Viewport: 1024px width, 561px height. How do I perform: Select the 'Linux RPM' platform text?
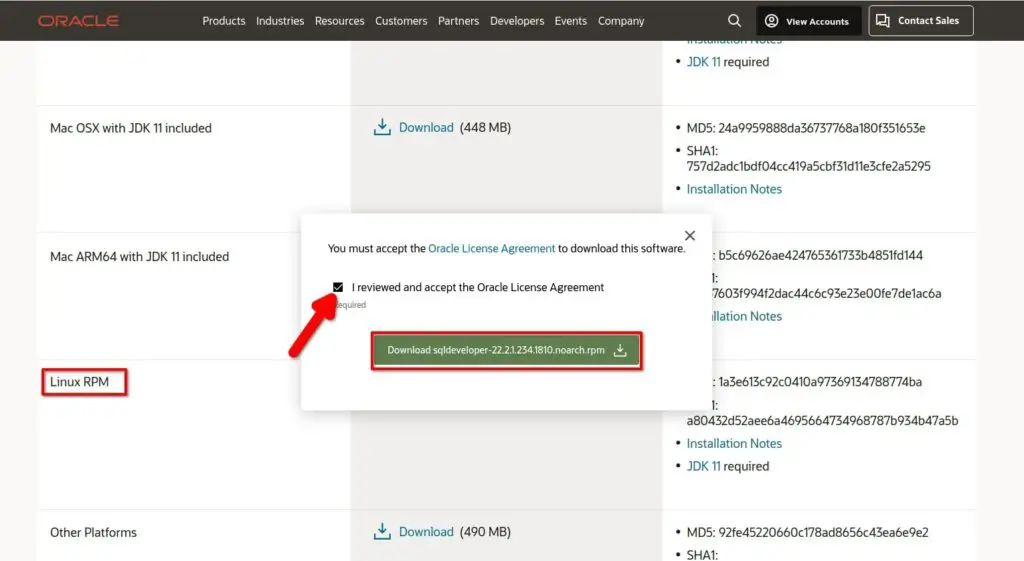(x=80, y=381)
